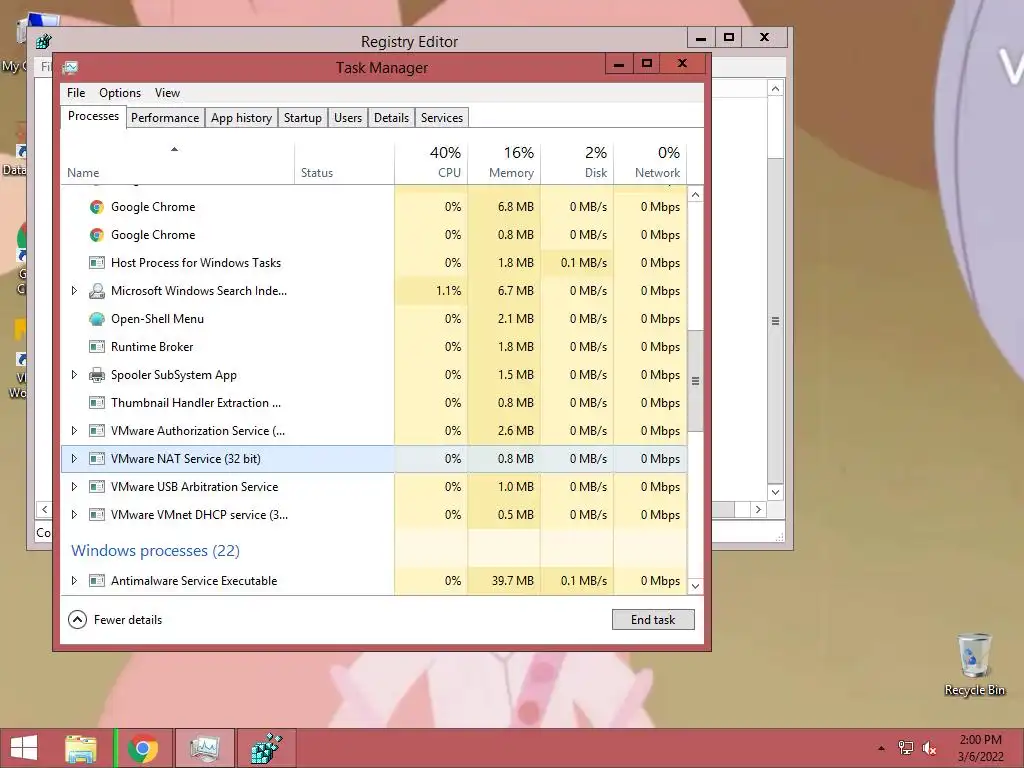Click the 39.7 MB memory value
The image size is (1024, 768).
(513, 581)
